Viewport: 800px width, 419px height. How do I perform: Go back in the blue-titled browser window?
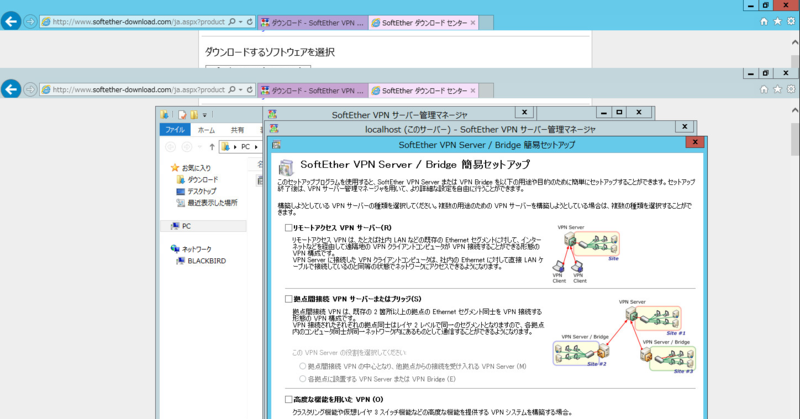point(11,21)
